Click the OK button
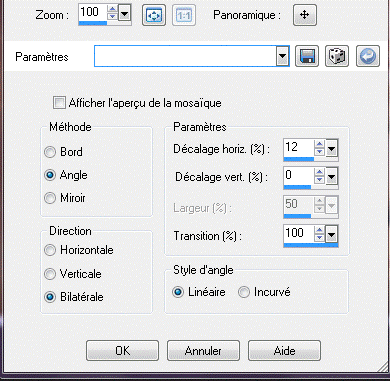This screenshot has width=390, height=381. (x=122, y=351)
